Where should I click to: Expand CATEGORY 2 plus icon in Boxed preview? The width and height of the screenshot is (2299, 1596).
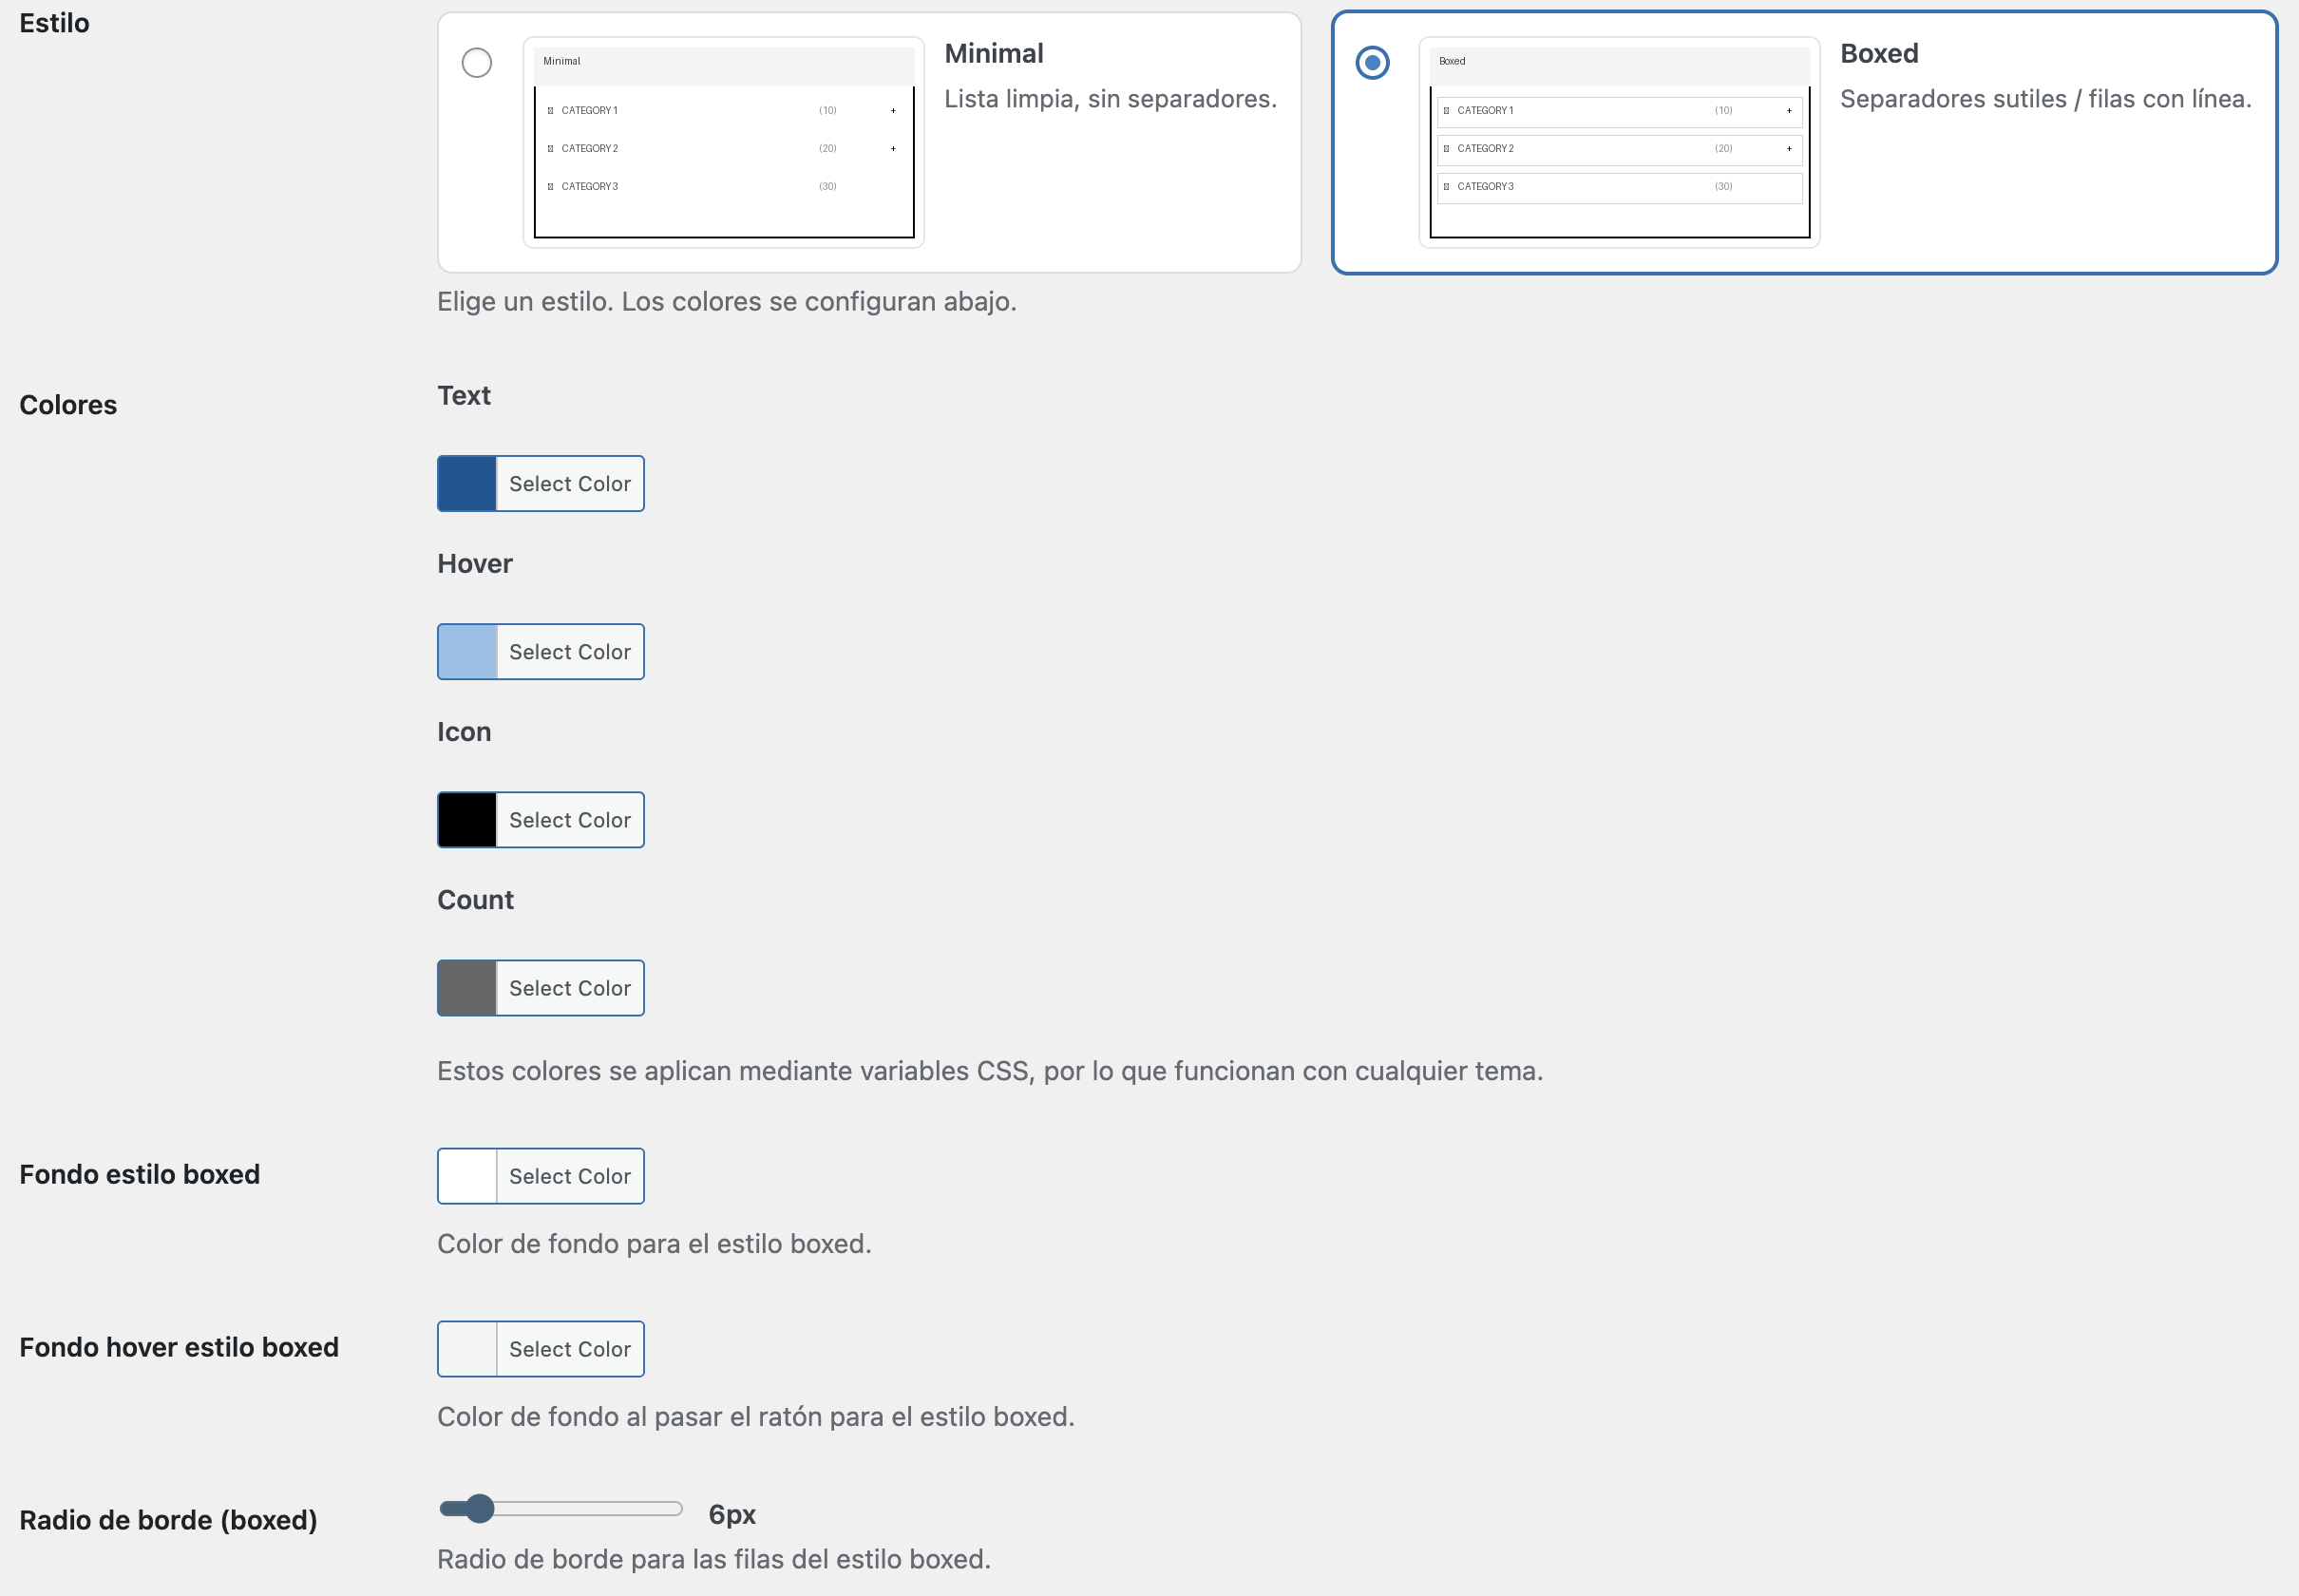(x=1789, y=149)
